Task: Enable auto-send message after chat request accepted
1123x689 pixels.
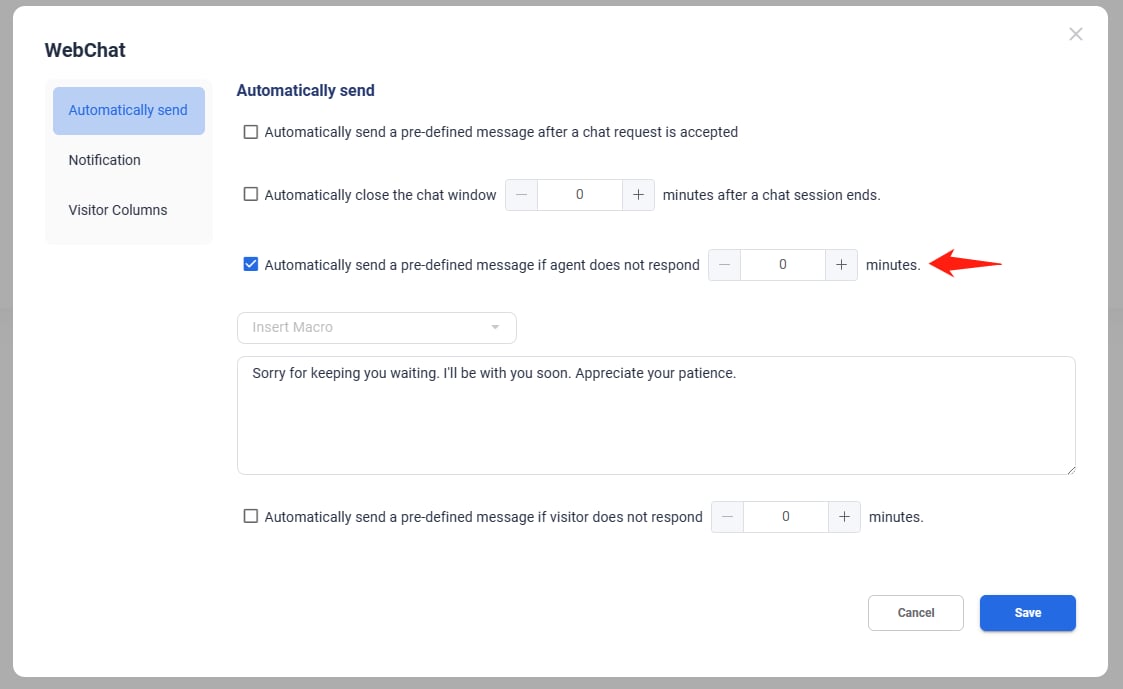Action: (x=251, y=132)
